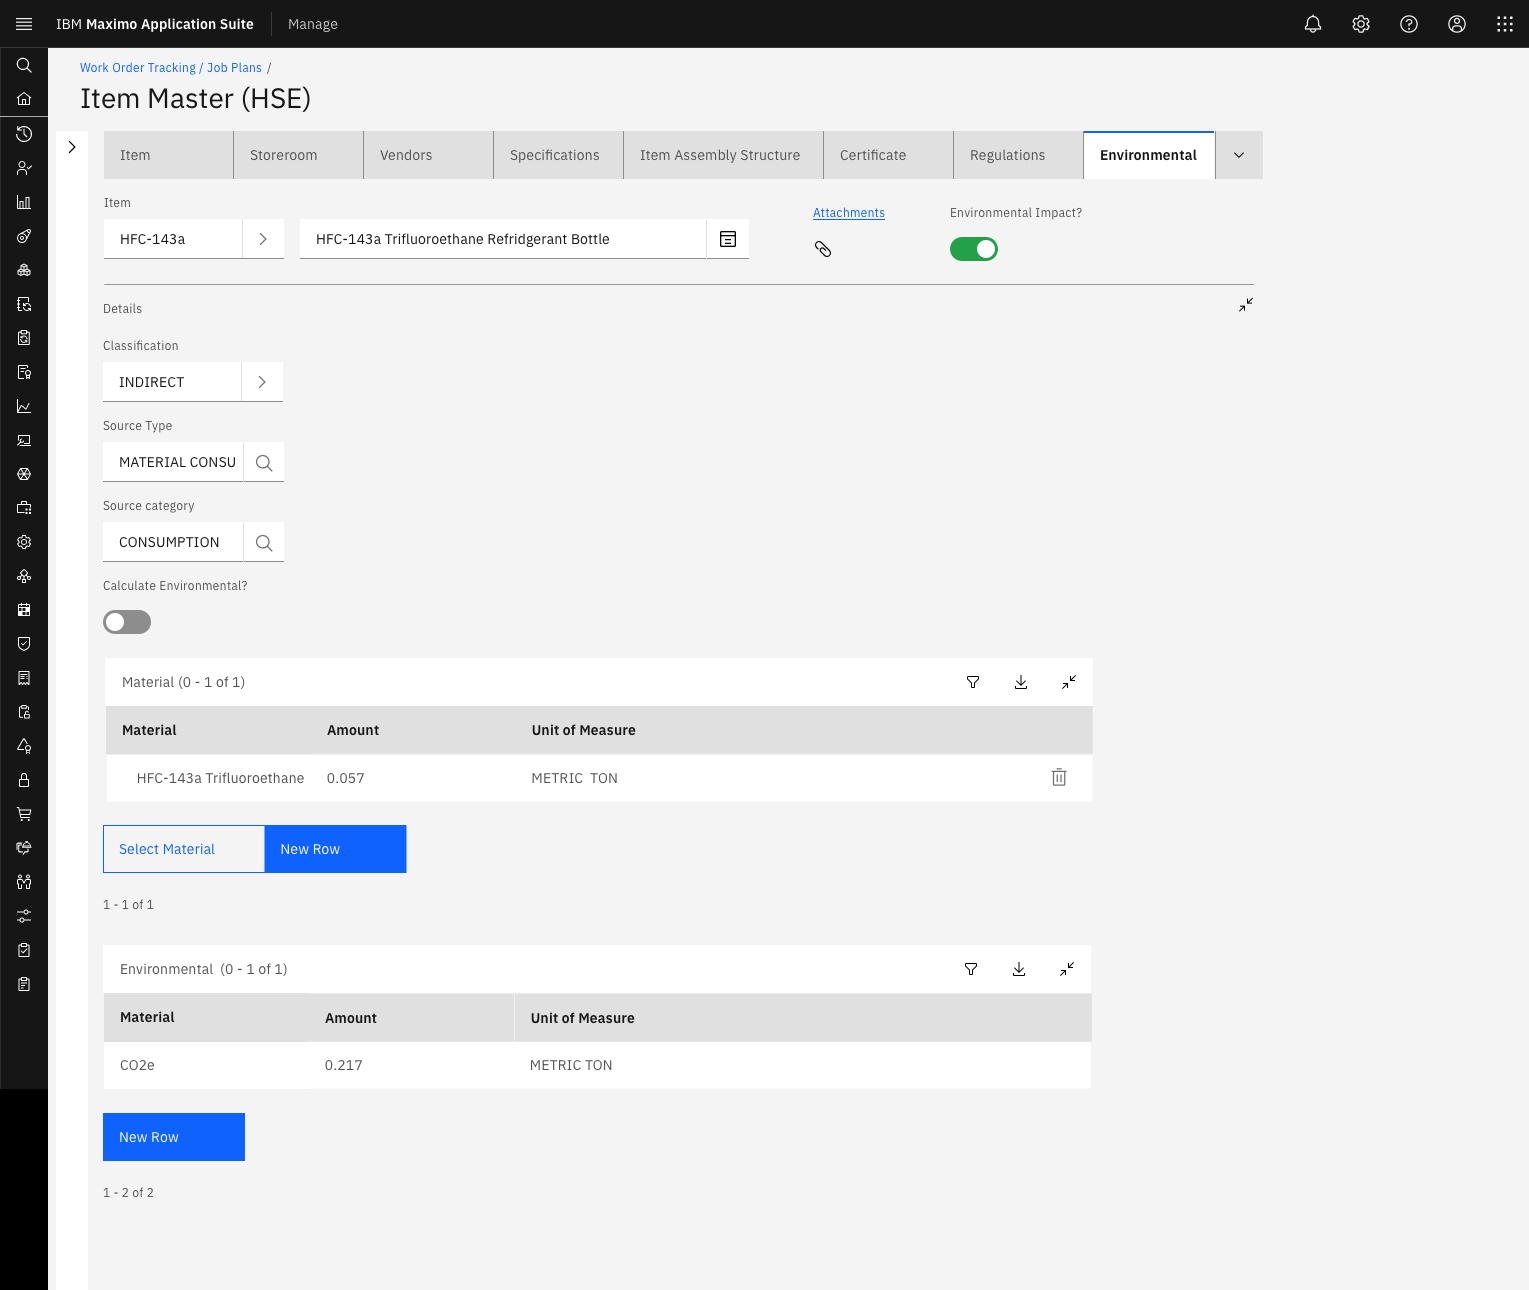The image size is (1529, 1290).
Task: Click the item description text field
Action: (503, 239)
